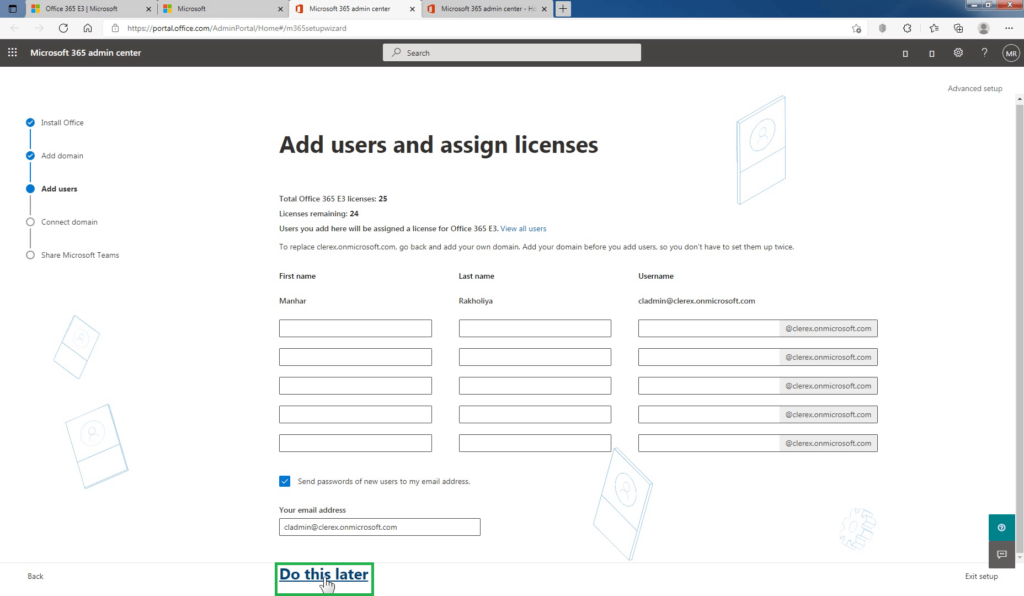Image resolution: width=1024 pixels, height=596 pixels.
Task: Click the admin center Search box
Action: 511,53
